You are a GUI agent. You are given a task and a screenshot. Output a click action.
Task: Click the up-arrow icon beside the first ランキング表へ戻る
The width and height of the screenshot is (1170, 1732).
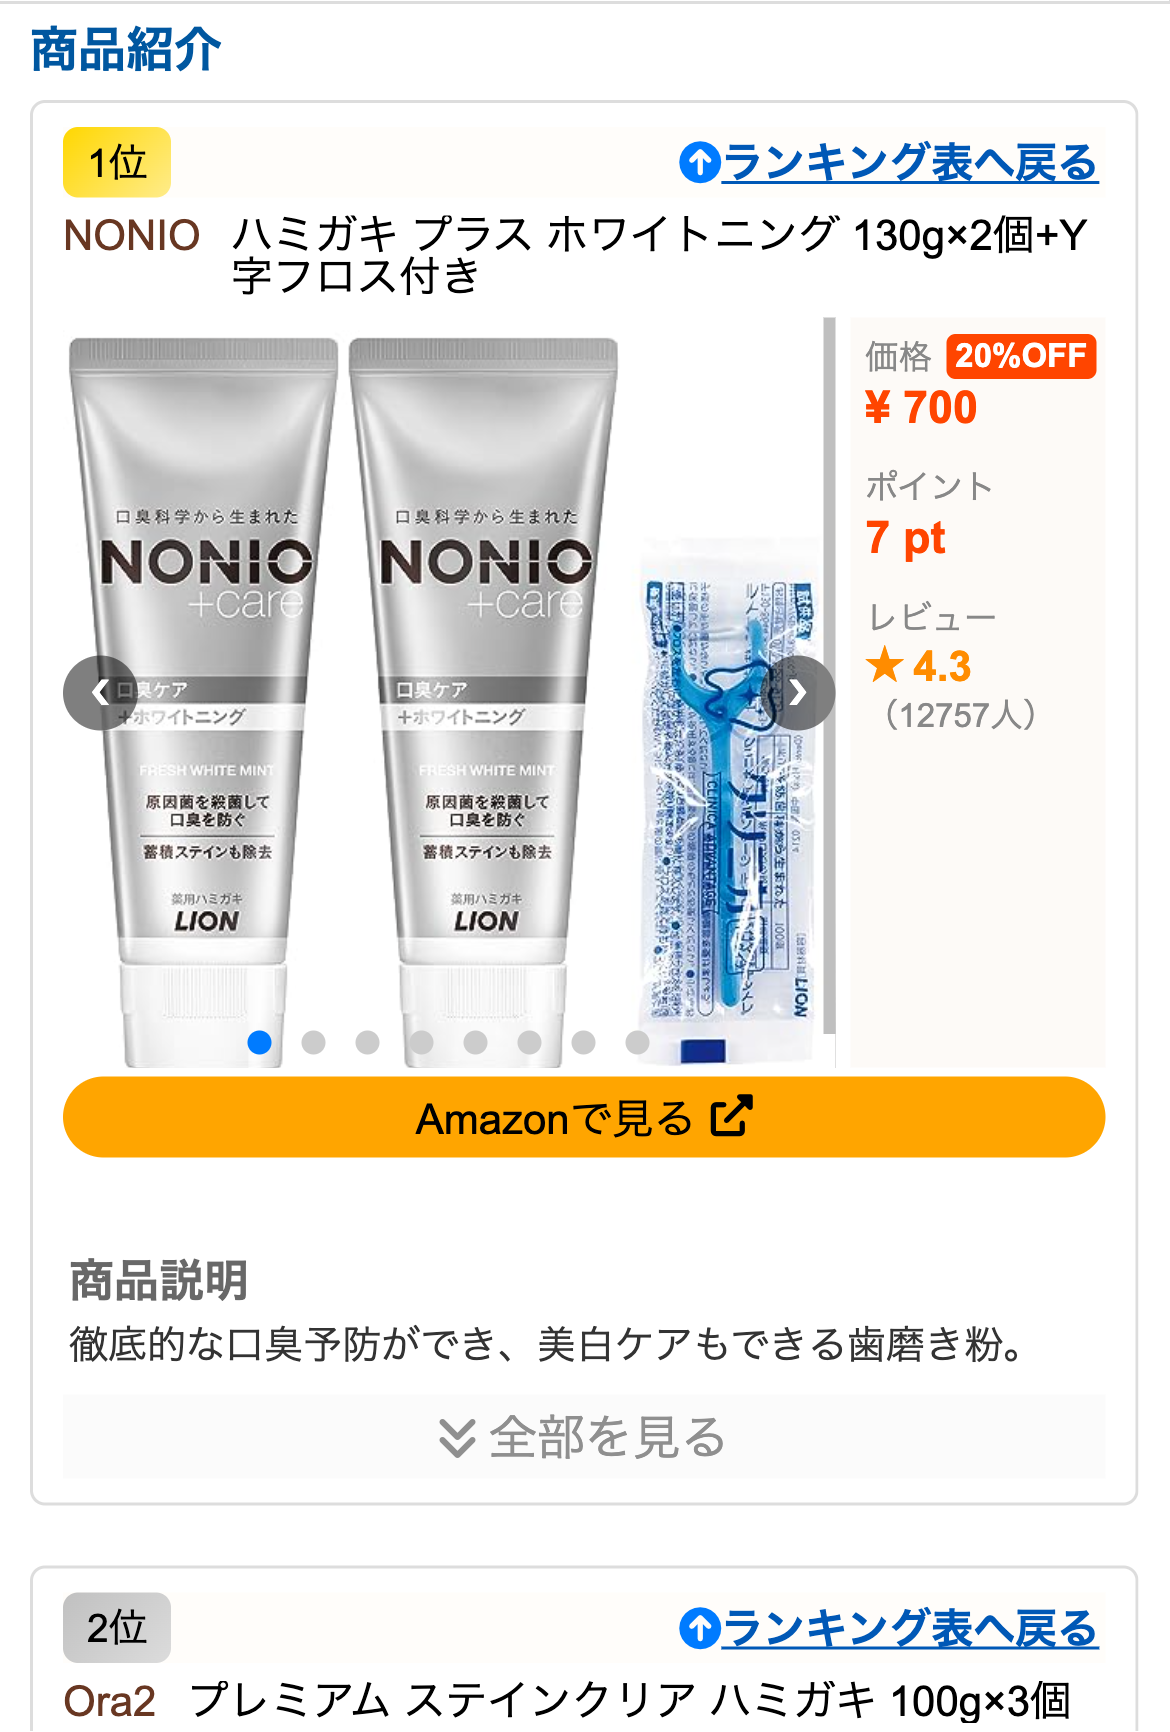pyautogui.click(x=700, y=162)
